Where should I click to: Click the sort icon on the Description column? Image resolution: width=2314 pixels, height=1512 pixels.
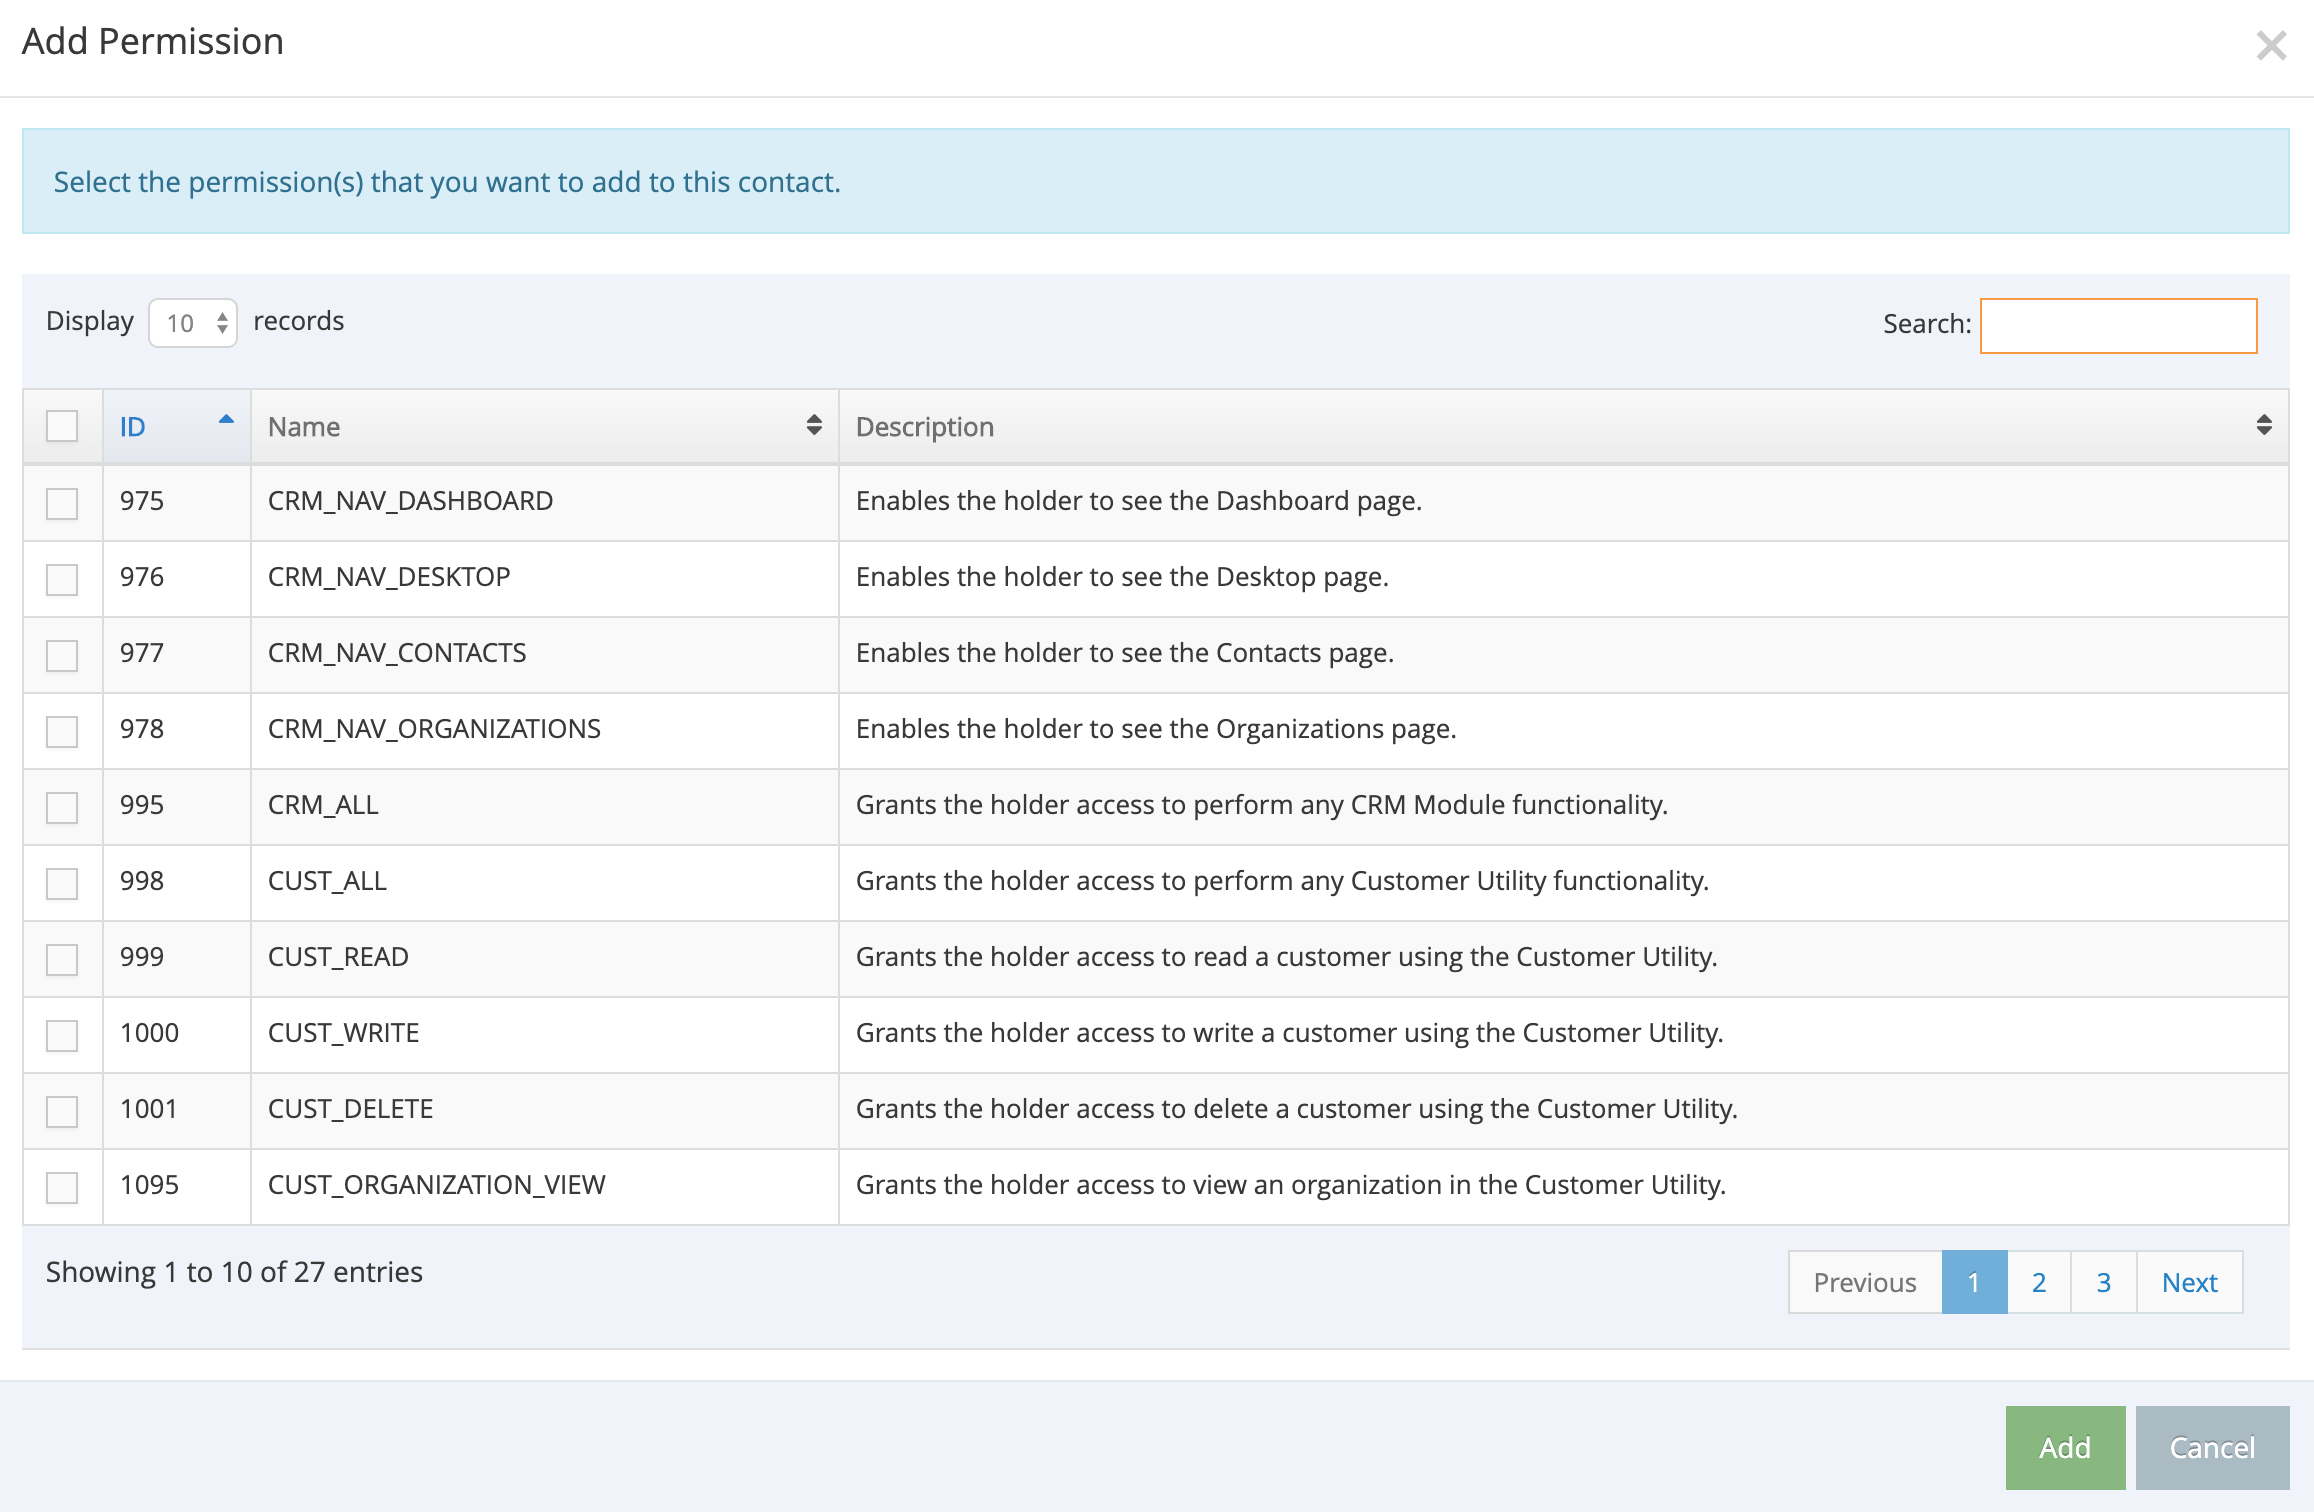[x=2264, y=426]
